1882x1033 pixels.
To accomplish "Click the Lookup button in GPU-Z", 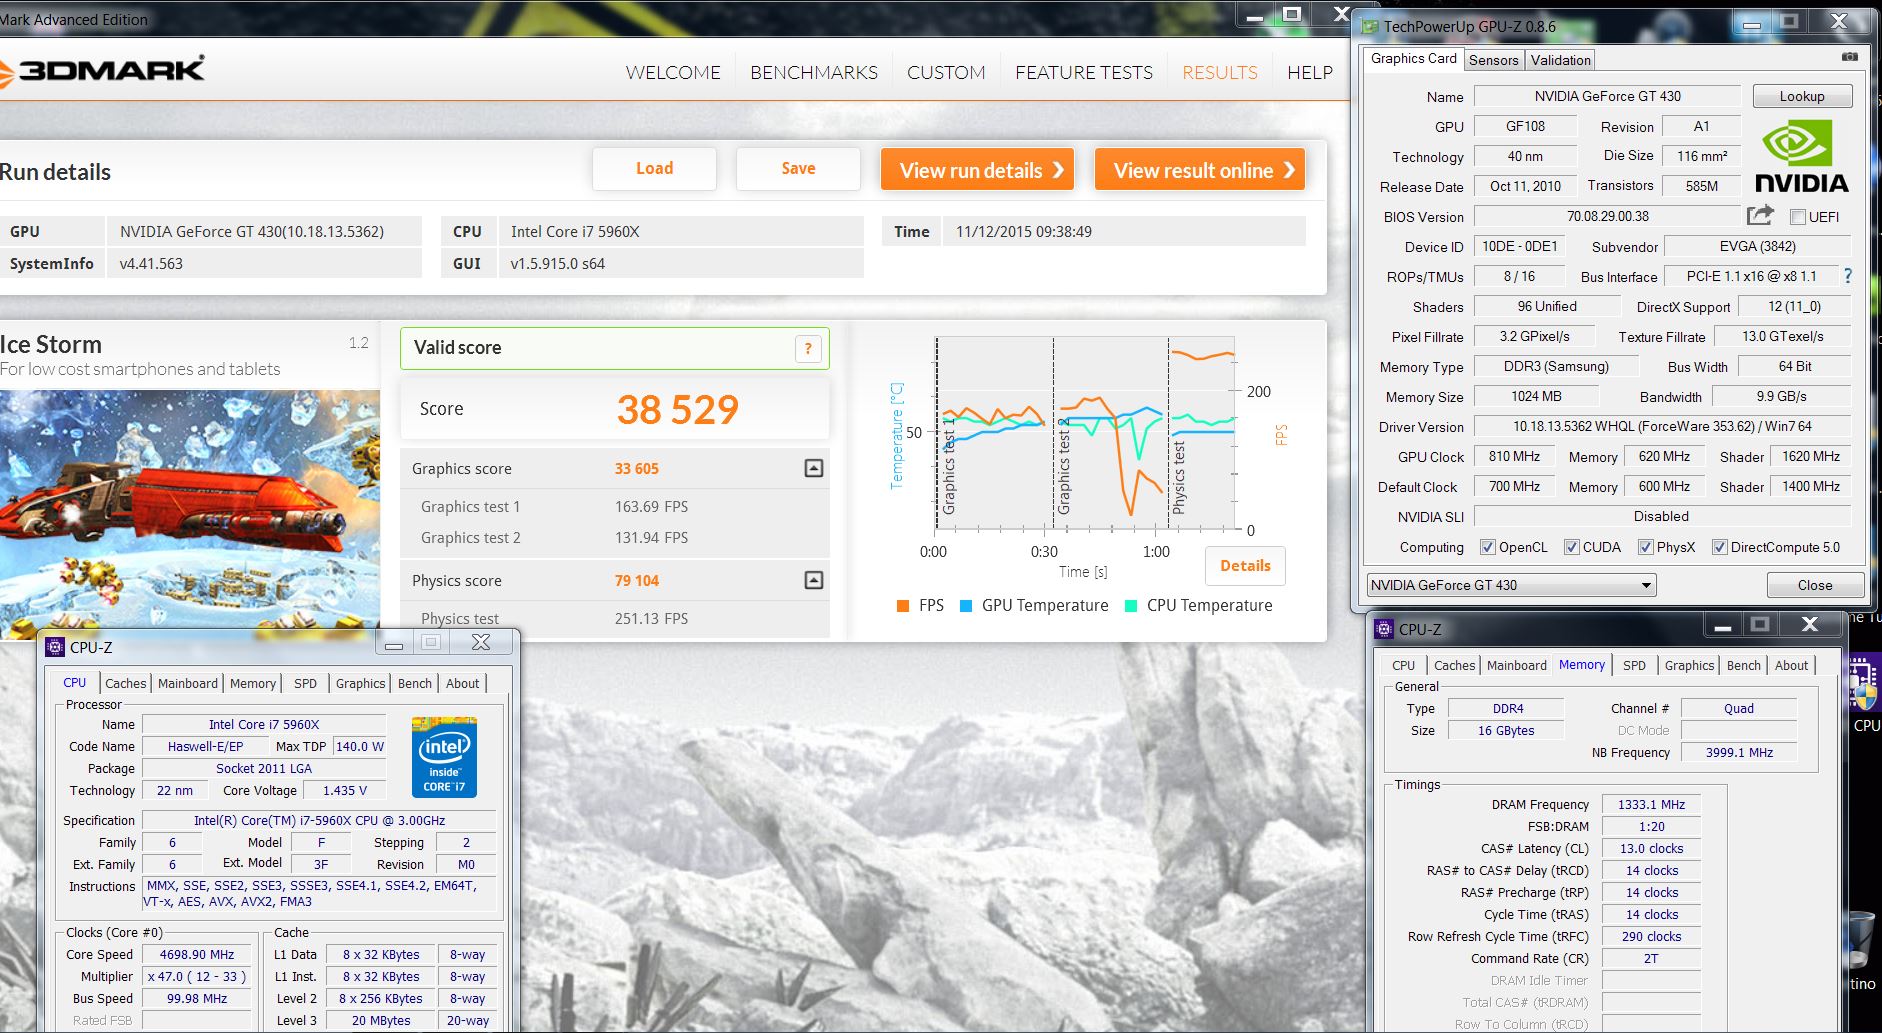I will [1802, 97].
